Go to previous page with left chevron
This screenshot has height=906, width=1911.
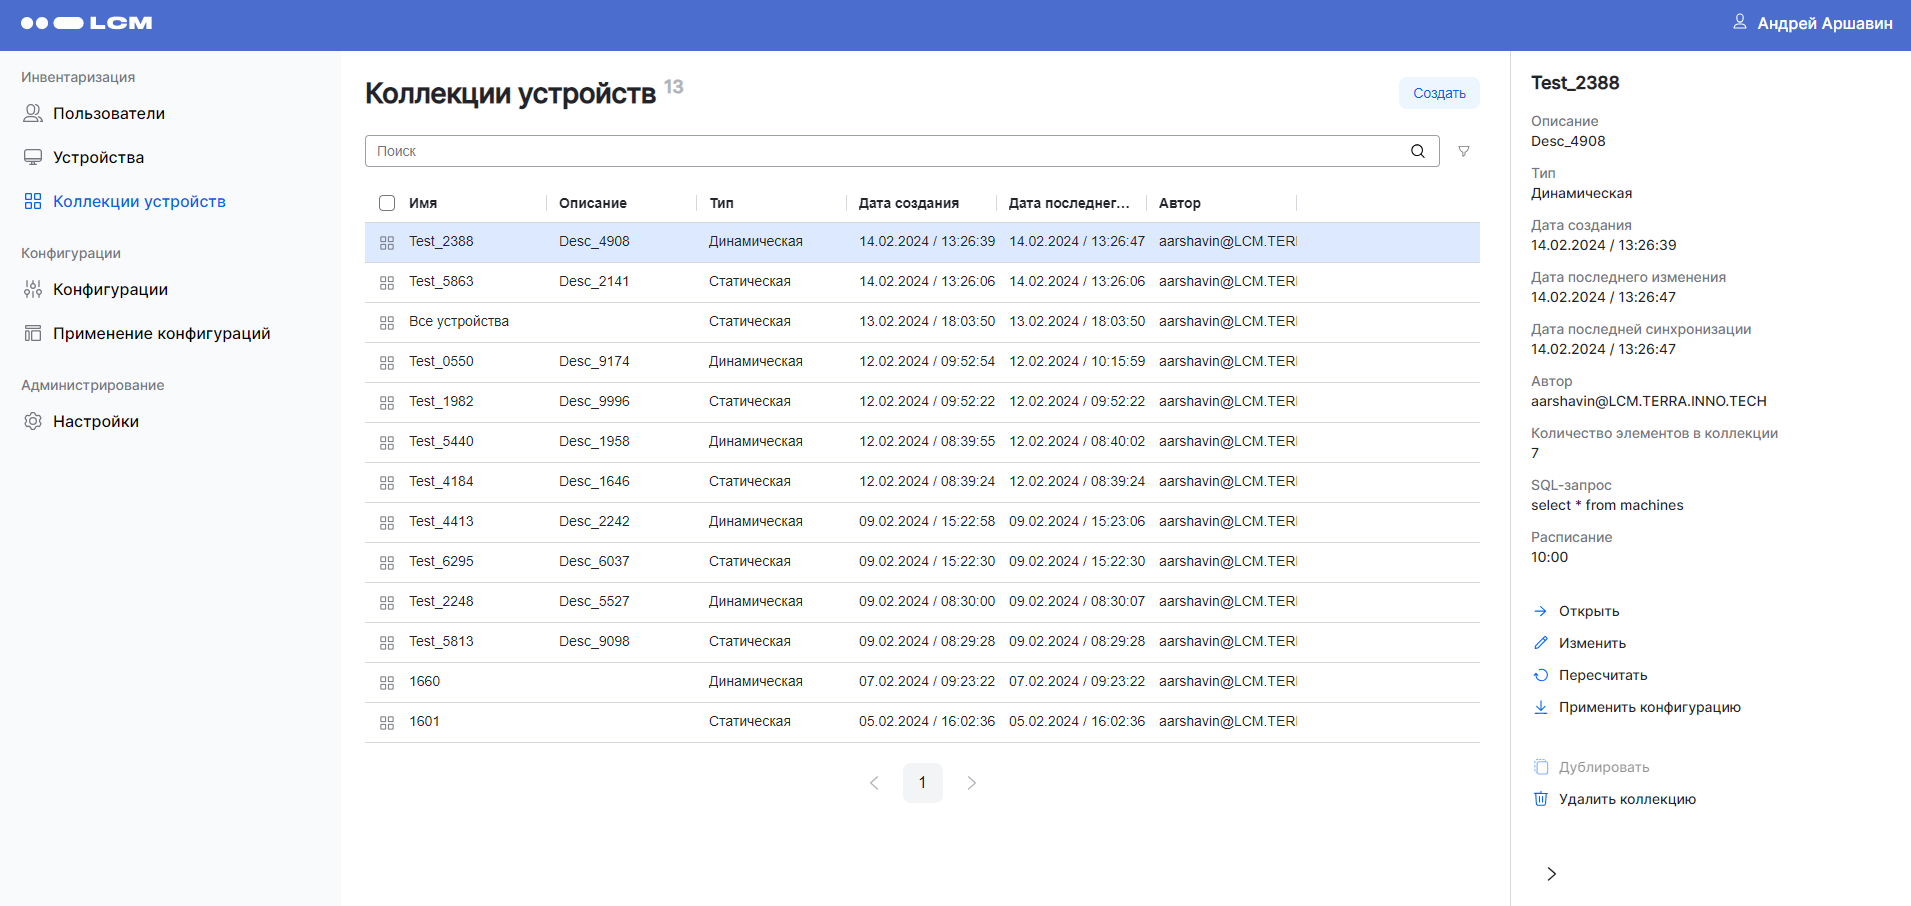click(x=874, y=783)
